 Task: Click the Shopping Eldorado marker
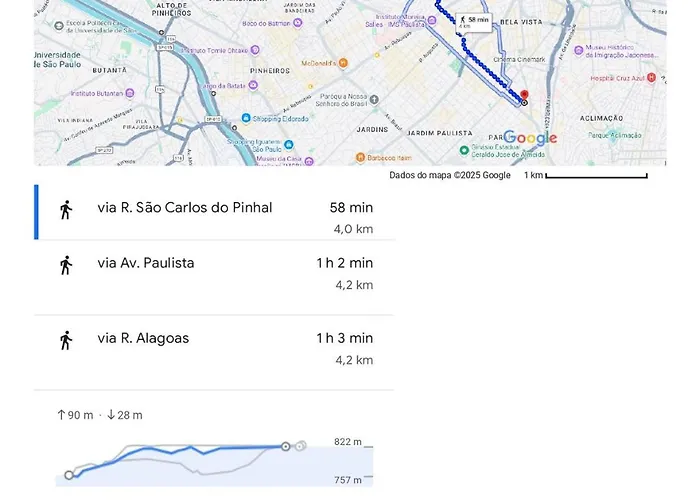click(x=244, y=119)
